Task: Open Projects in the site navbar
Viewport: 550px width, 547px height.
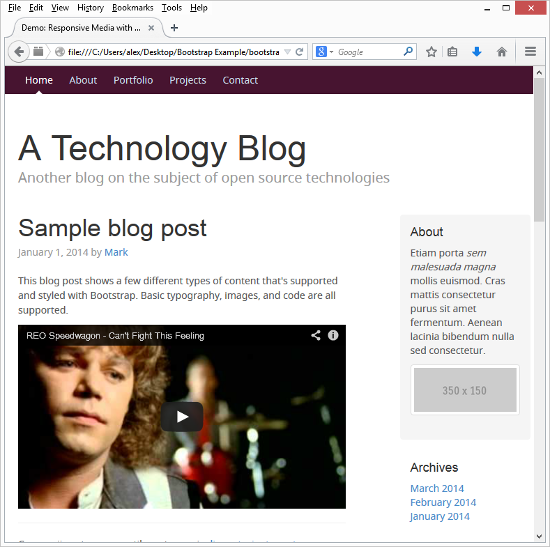Action: [188, 80]
